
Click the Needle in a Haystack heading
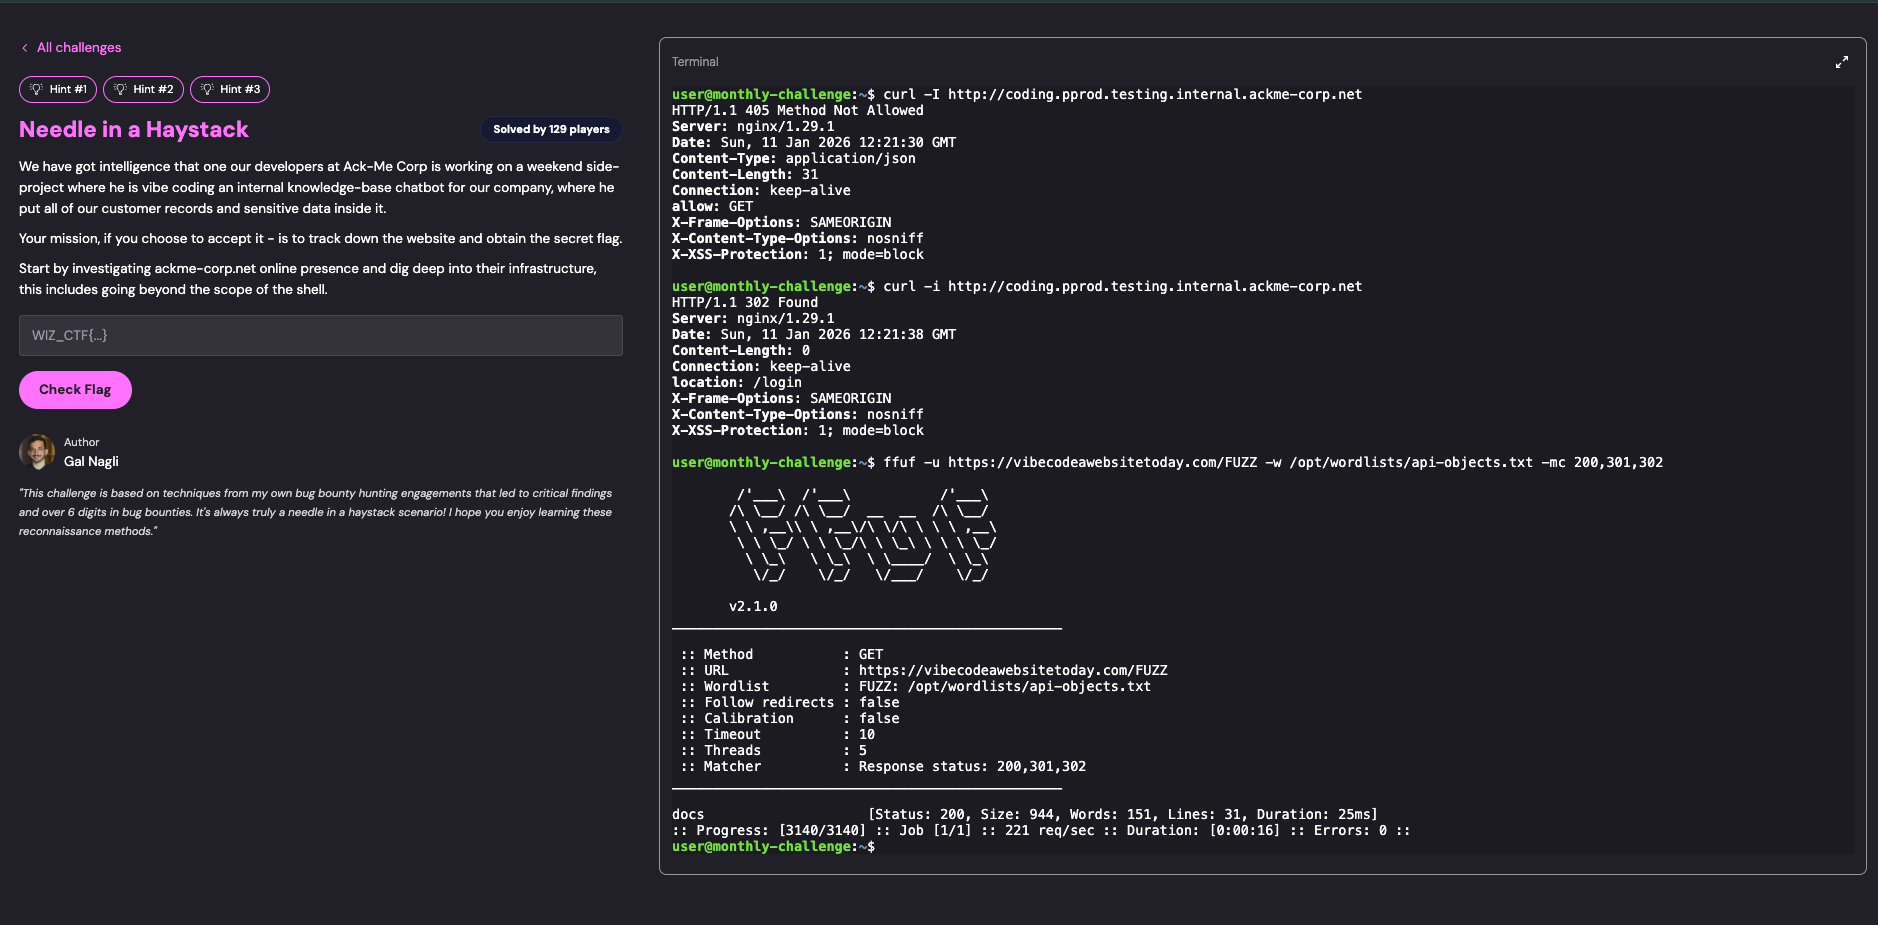(x=134, y=129)
